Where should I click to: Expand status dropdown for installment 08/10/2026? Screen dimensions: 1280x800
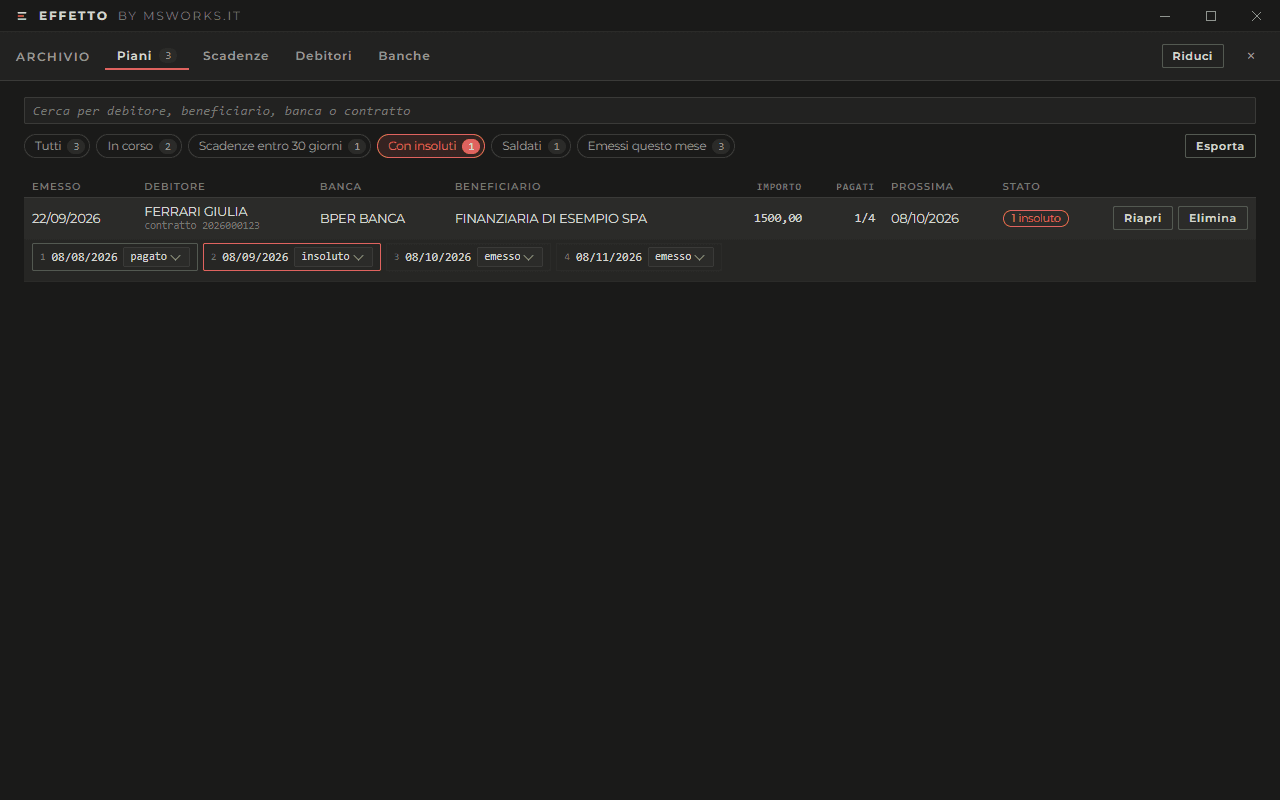coord(510,257)
